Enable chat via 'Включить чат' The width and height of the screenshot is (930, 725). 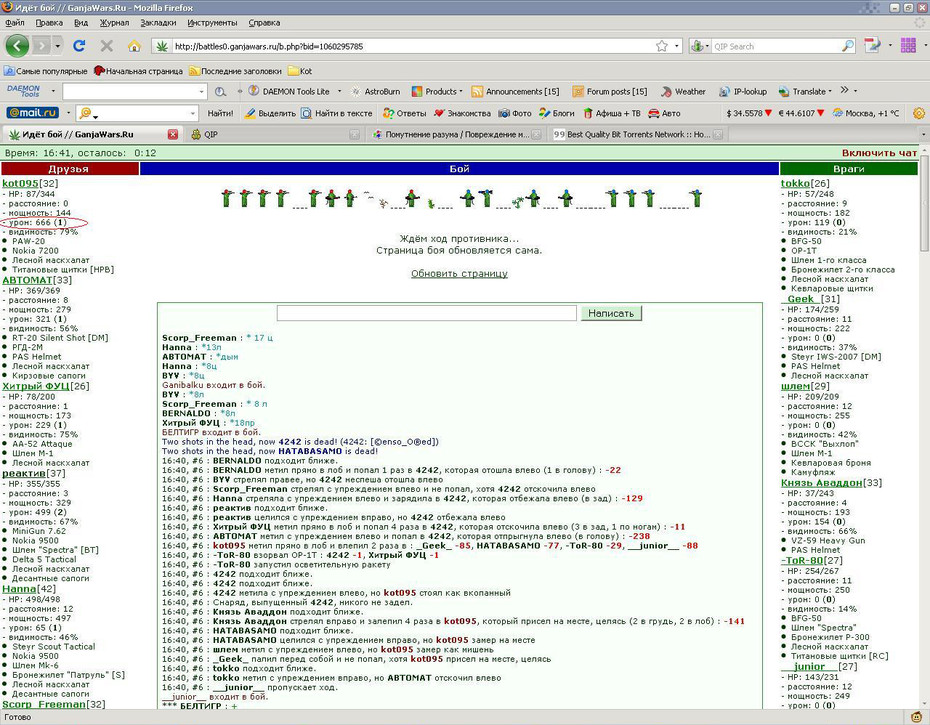pos(879,153)
